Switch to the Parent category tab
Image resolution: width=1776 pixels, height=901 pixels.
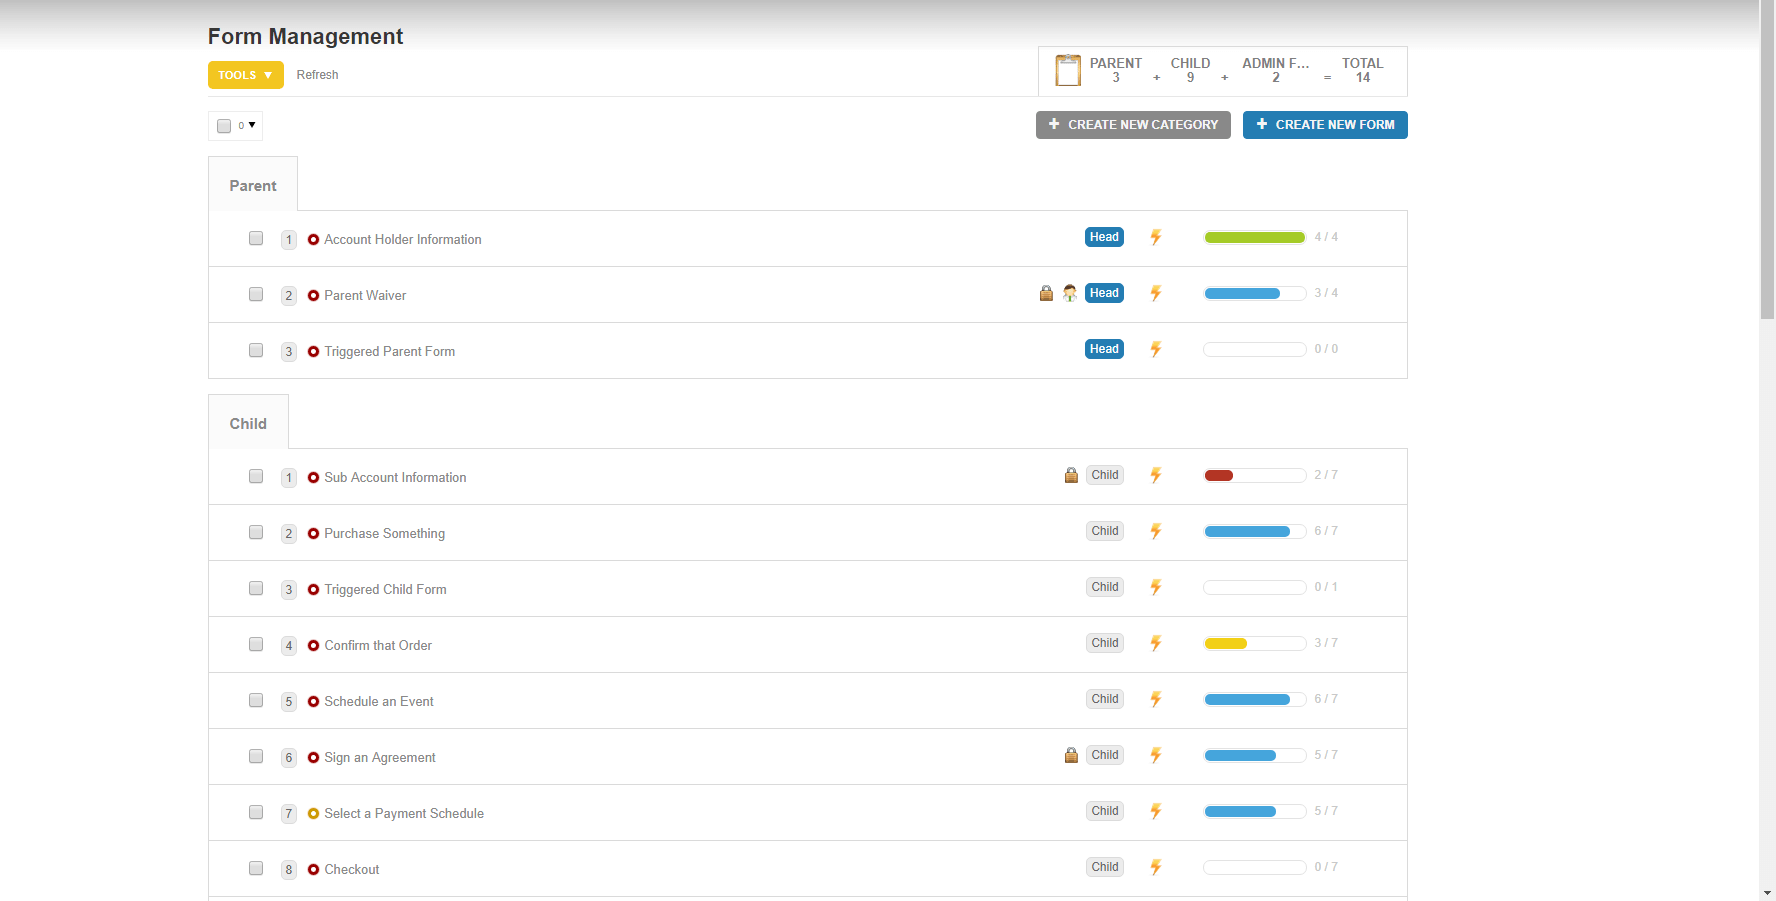click(x=253, y=185)
